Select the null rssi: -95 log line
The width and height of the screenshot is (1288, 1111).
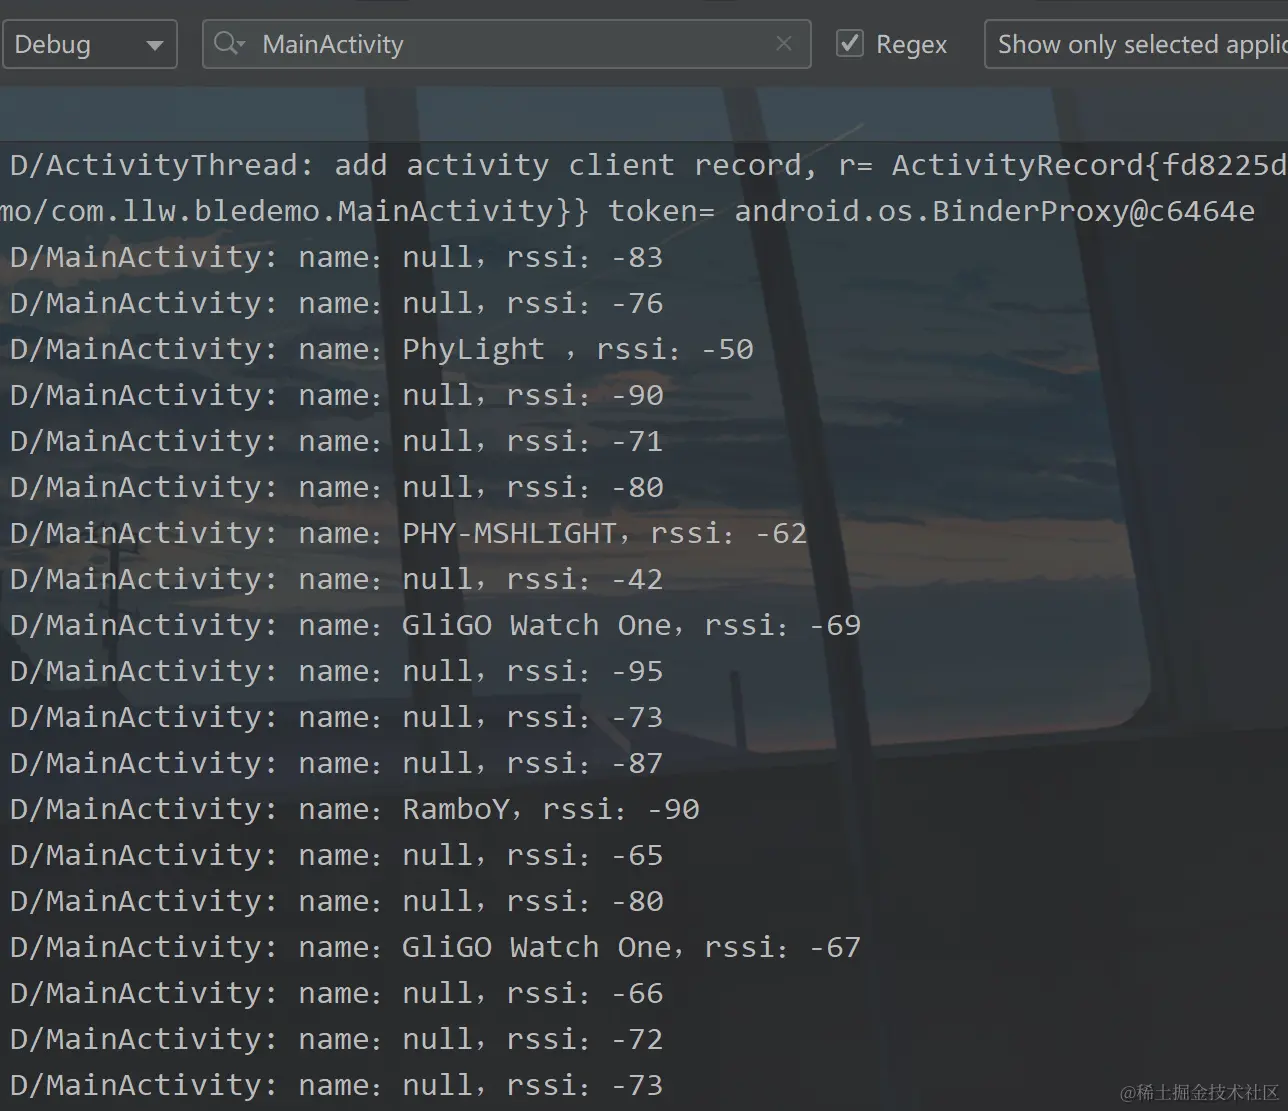coord(336,671)
